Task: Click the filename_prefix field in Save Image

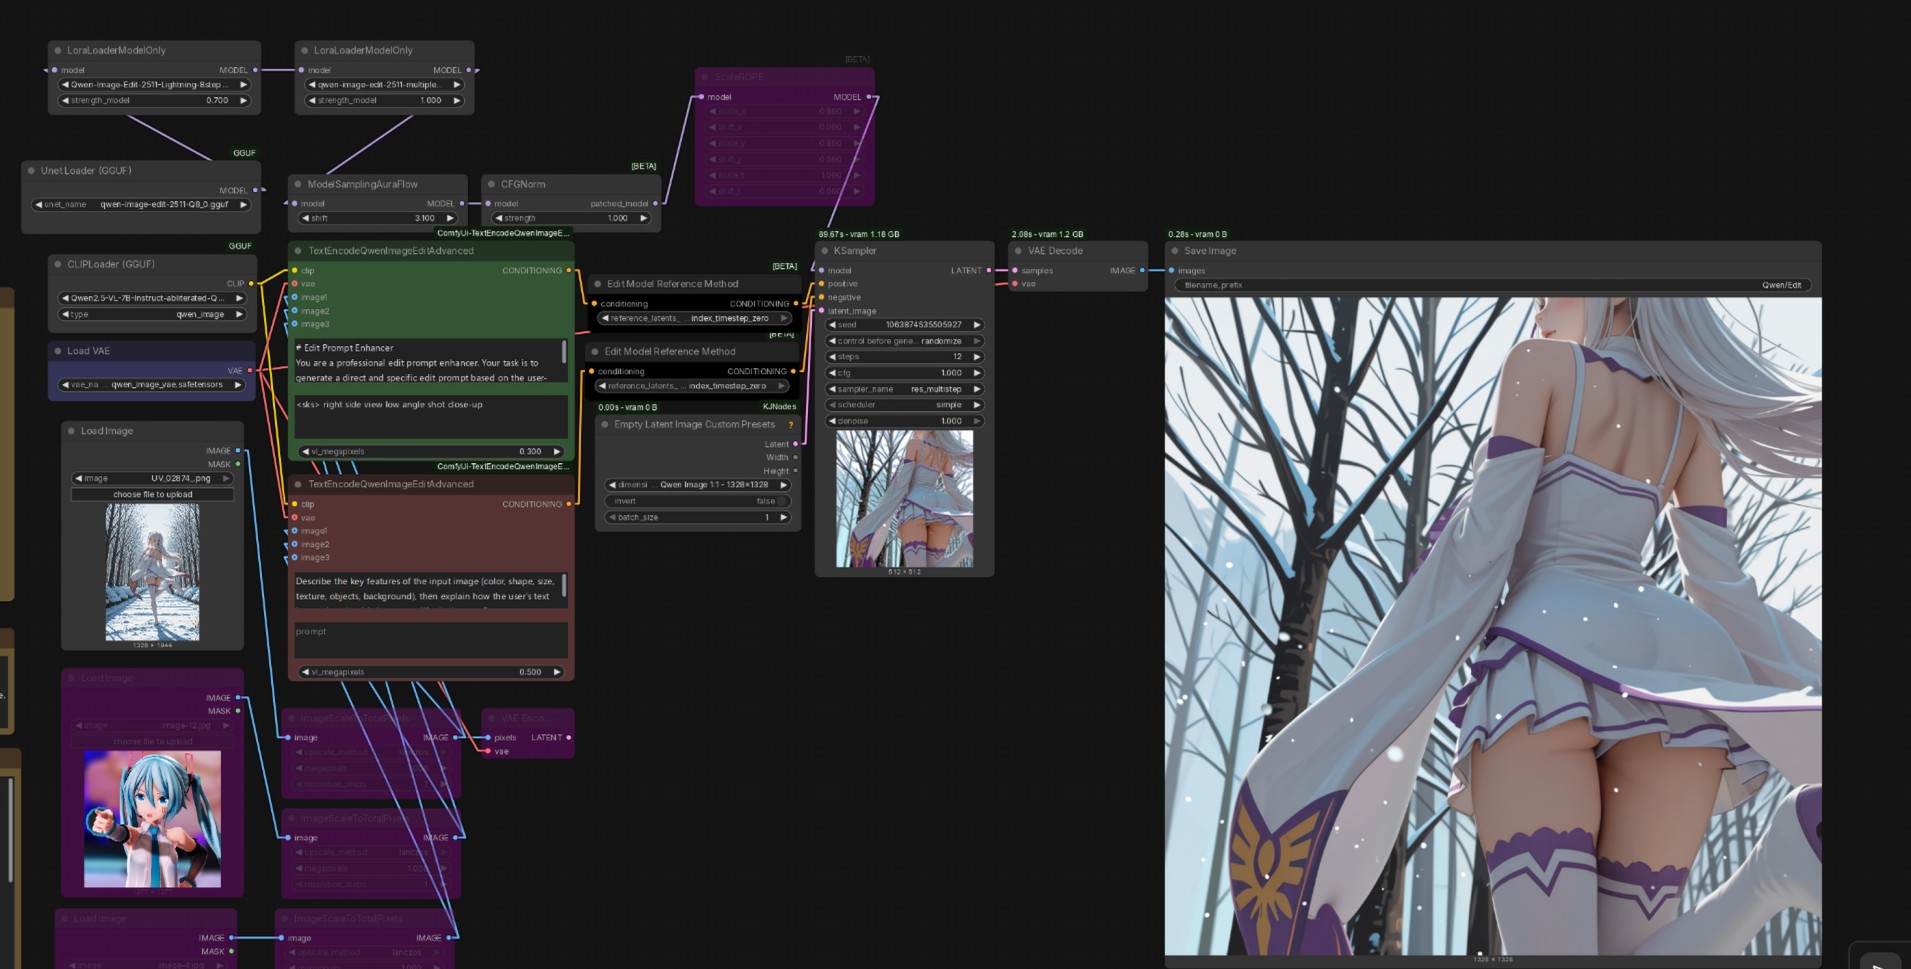Action: pos(1492,285)
